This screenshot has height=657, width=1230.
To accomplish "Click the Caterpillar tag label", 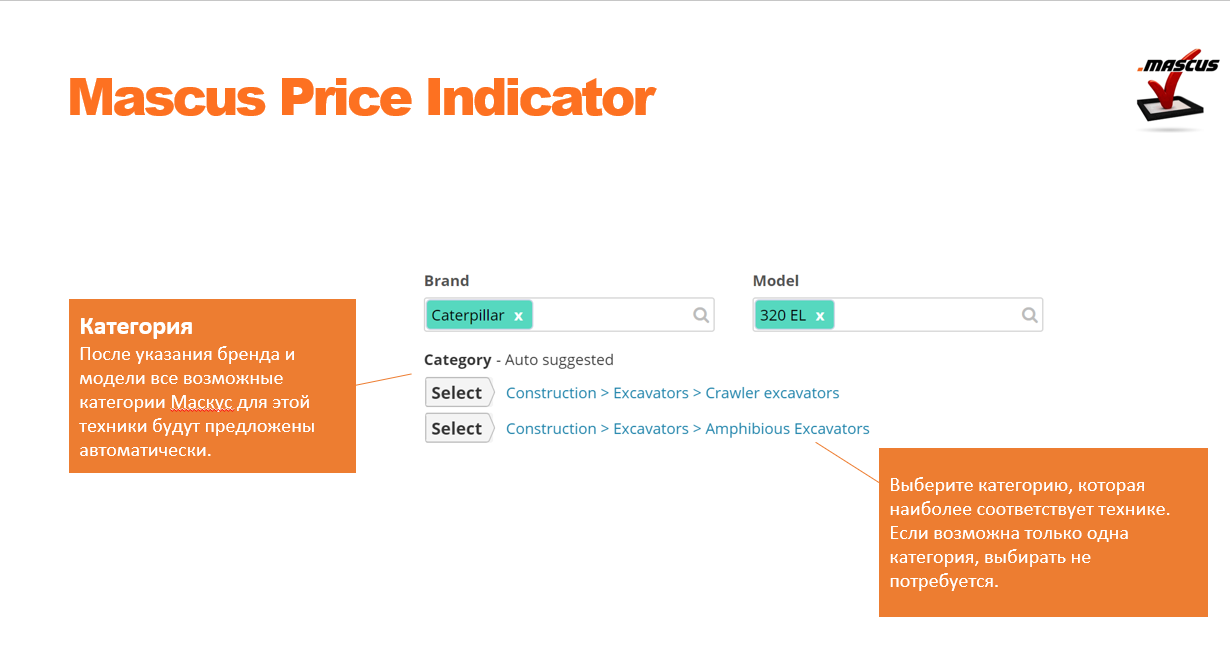I will (x=468, y=316).
